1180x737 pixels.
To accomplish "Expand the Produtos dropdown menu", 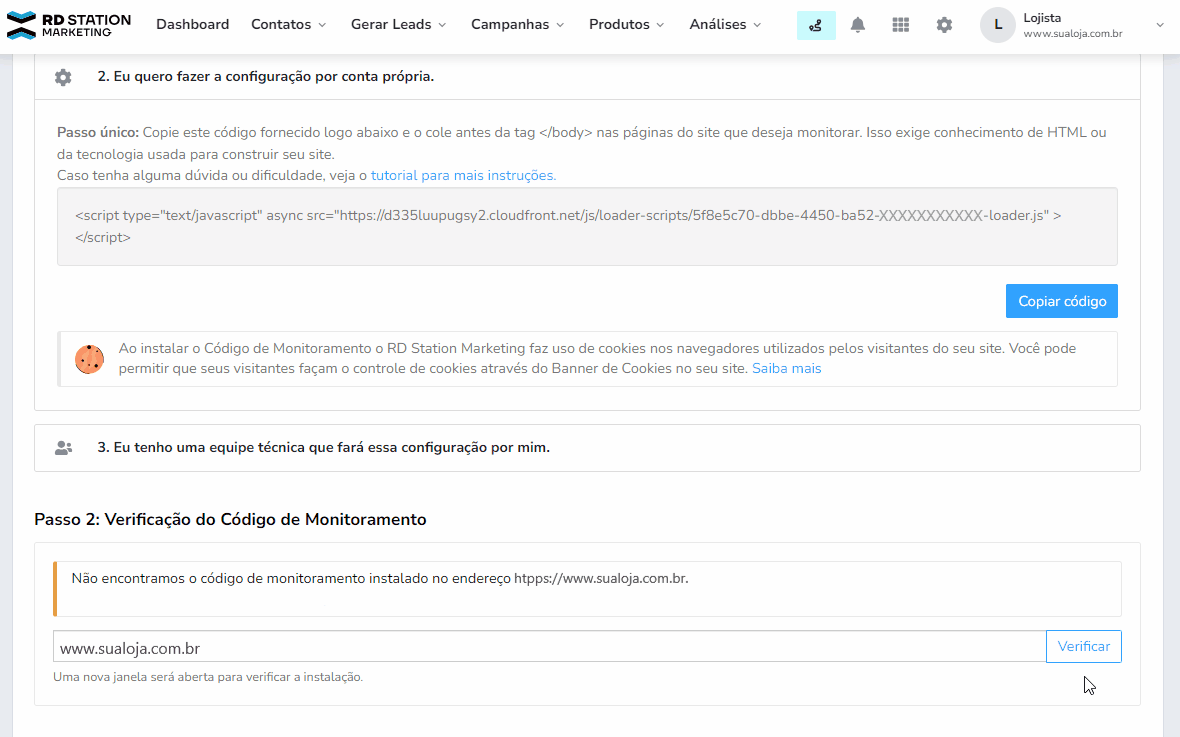I will pos(627,25).
